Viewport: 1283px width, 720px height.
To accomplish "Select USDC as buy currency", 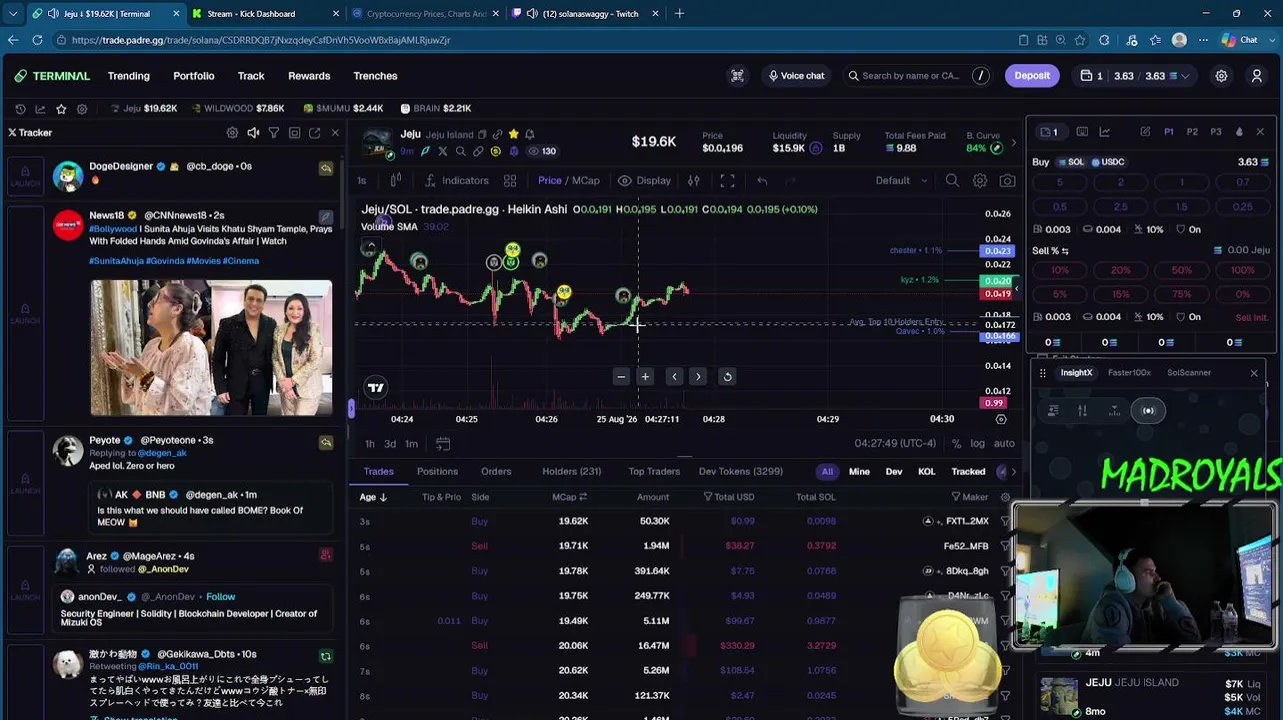I will (x=1108, y=162).
